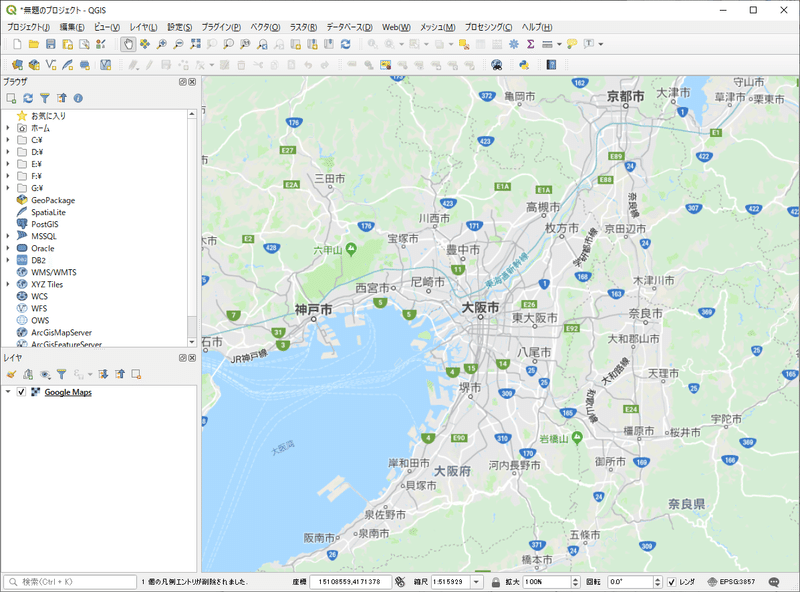Open the ベクタ menu
Image resolution: width=800 pixels, height=592 pixels.
coord(265,27)
